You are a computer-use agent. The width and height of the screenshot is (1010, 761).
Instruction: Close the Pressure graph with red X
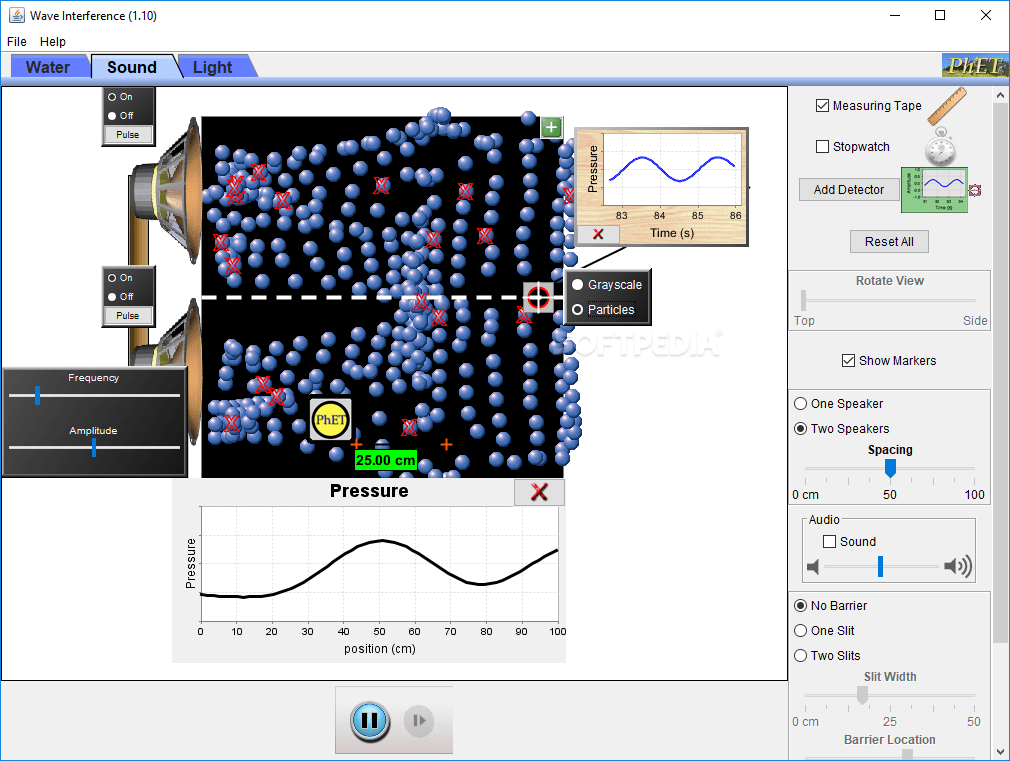coord(539,492)
